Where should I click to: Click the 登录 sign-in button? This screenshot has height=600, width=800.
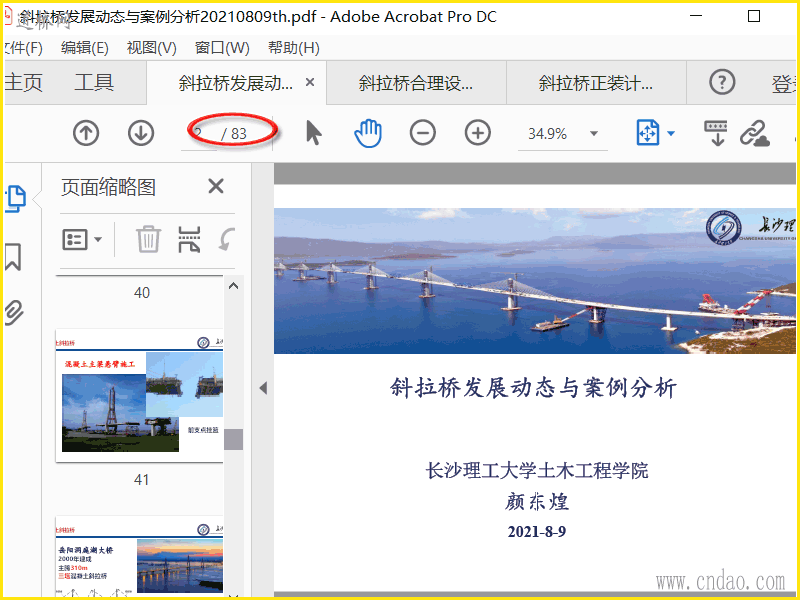coord(783,84)
